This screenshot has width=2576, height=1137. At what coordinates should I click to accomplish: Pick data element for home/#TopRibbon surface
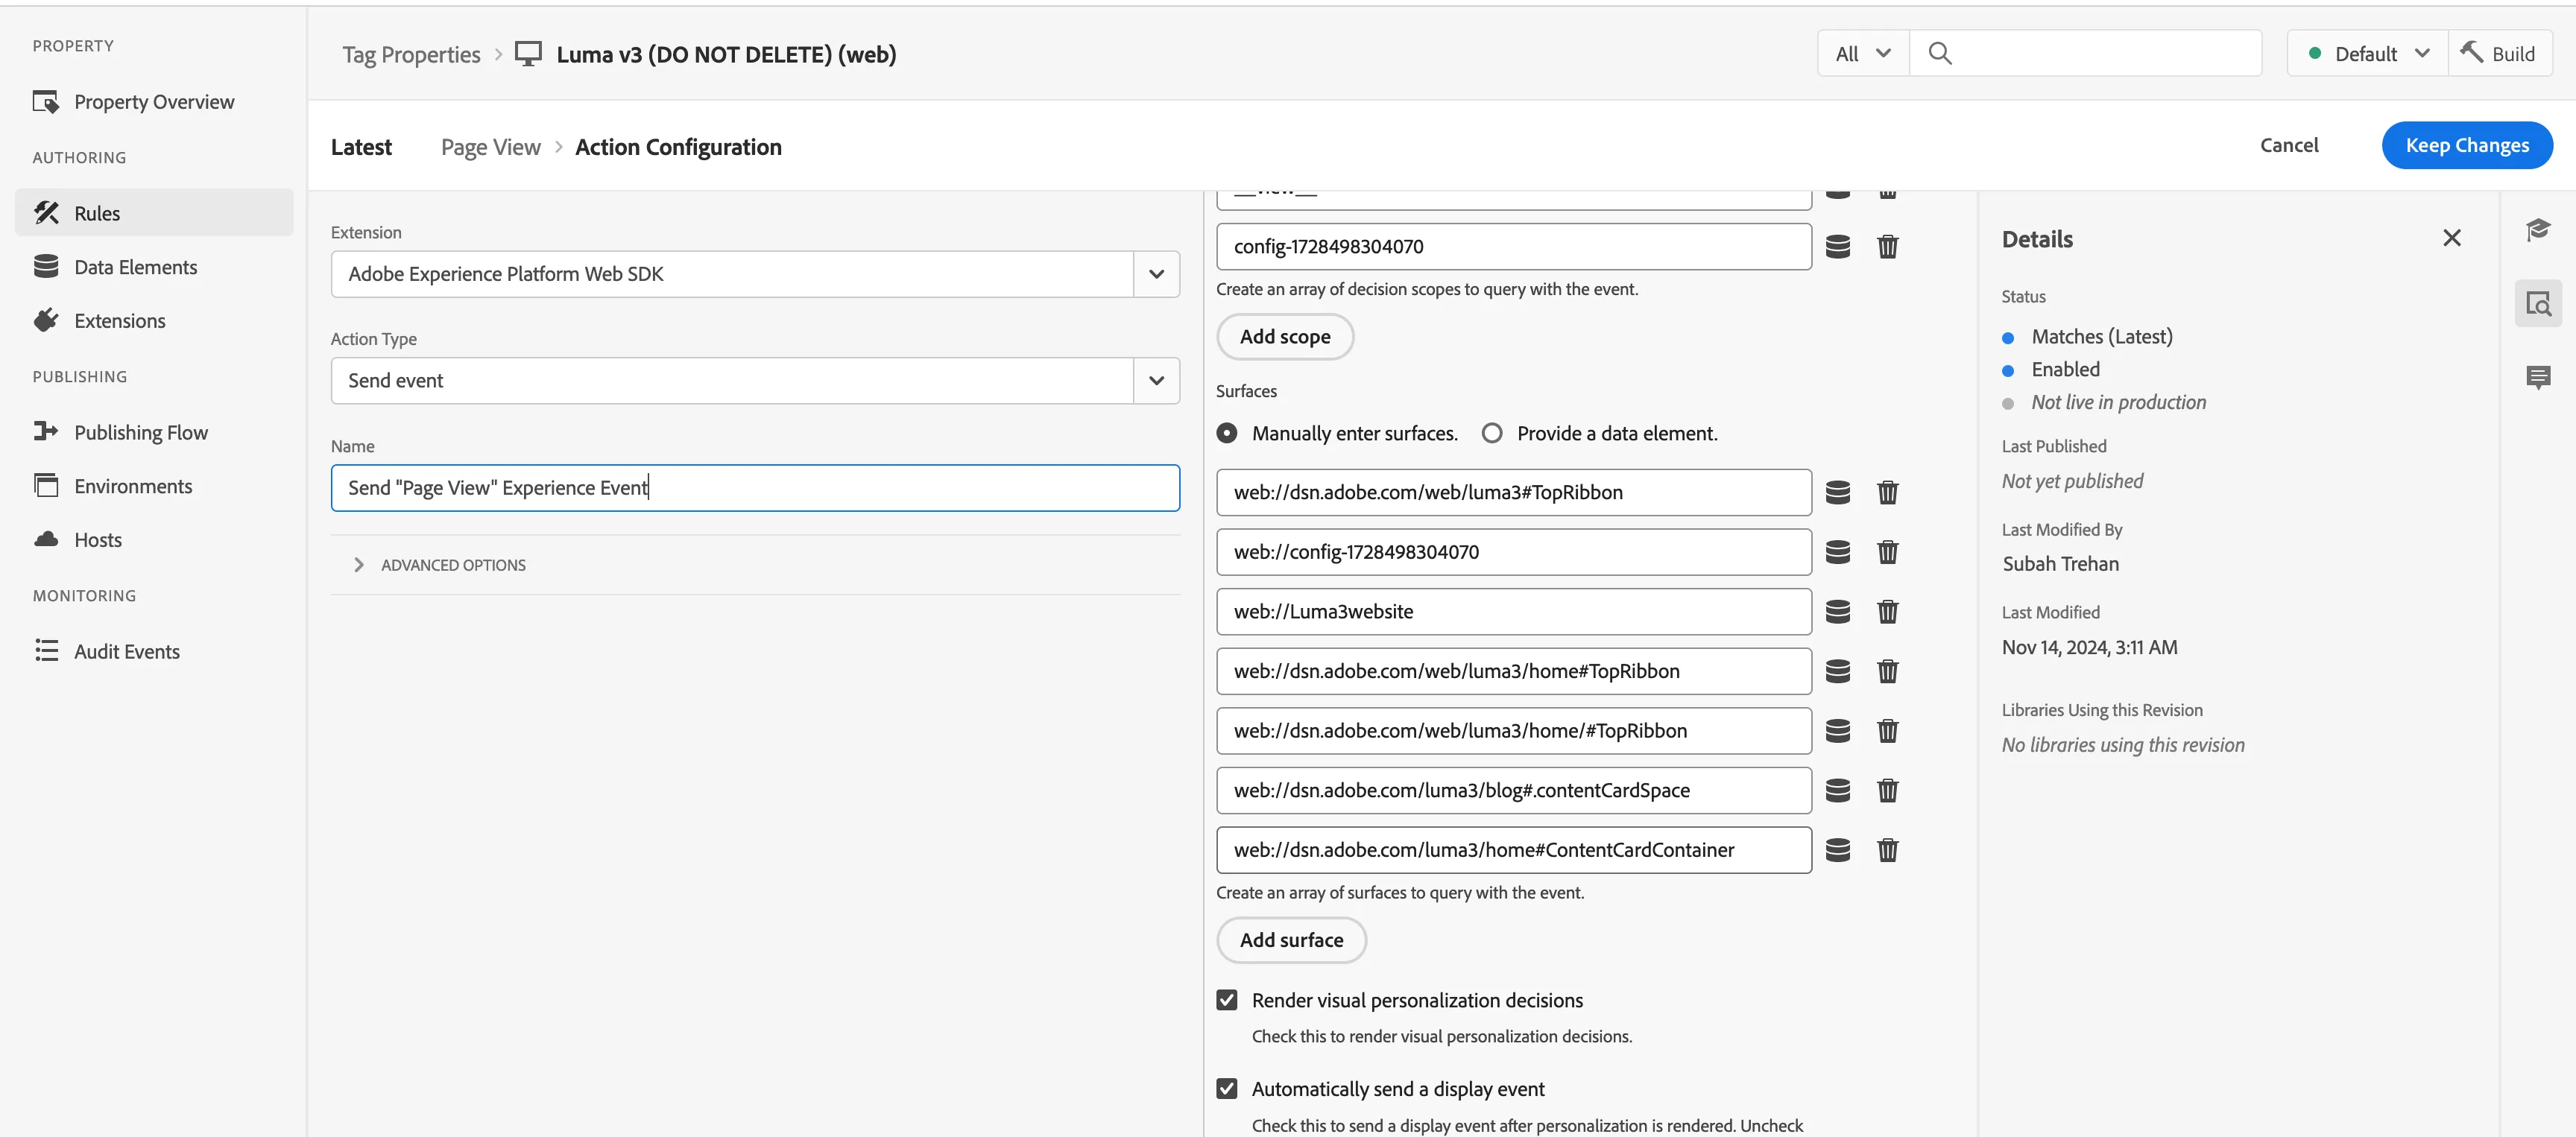tap(1838, 731)
